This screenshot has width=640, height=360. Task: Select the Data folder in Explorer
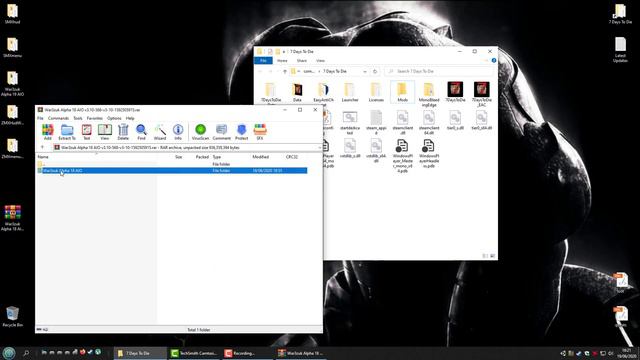click(297, 92)
